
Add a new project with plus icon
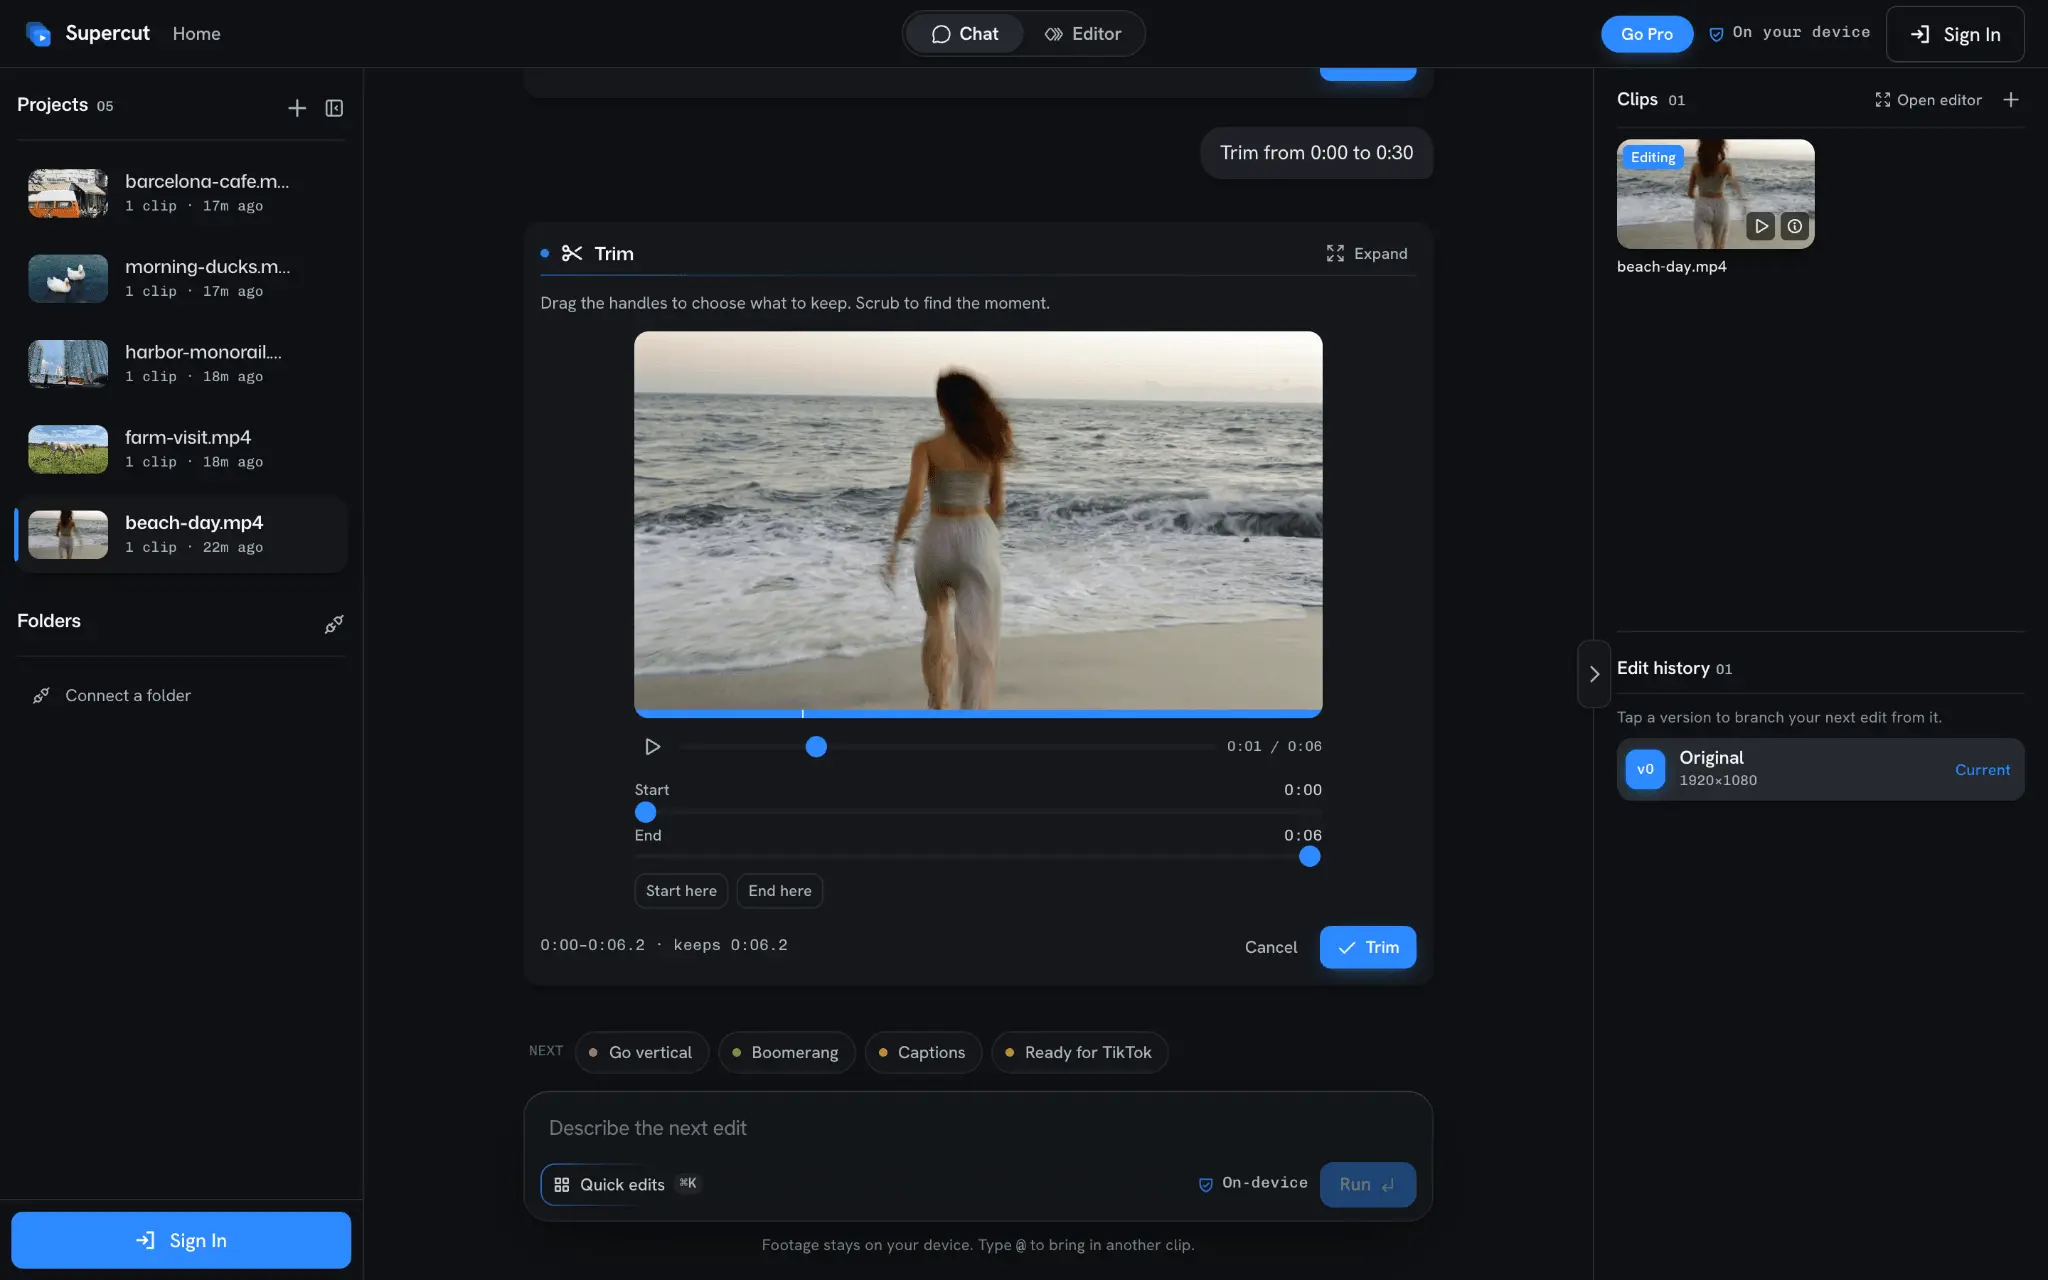[297, 108]
